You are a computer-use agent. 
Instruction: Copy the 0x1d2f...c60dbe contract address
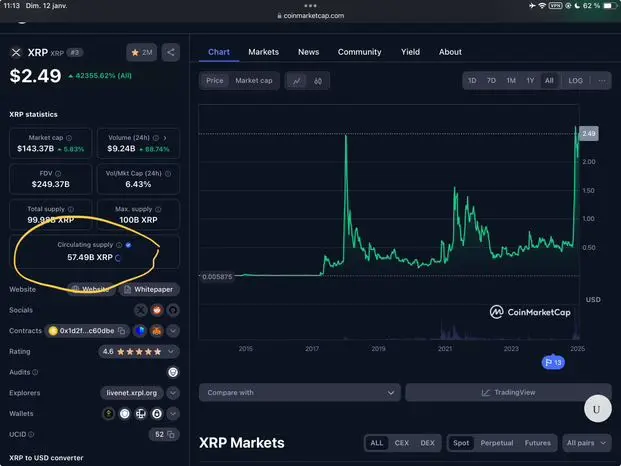click(121, 331)
